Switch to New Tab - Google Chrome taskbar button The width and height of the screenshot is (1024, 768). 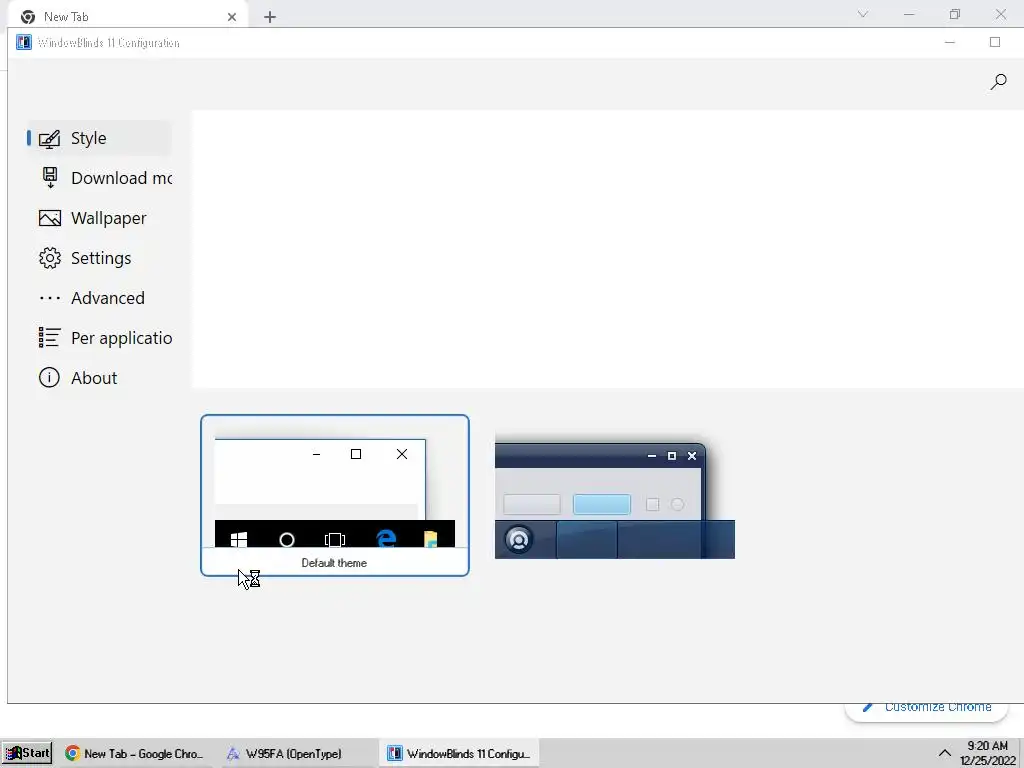135,754
